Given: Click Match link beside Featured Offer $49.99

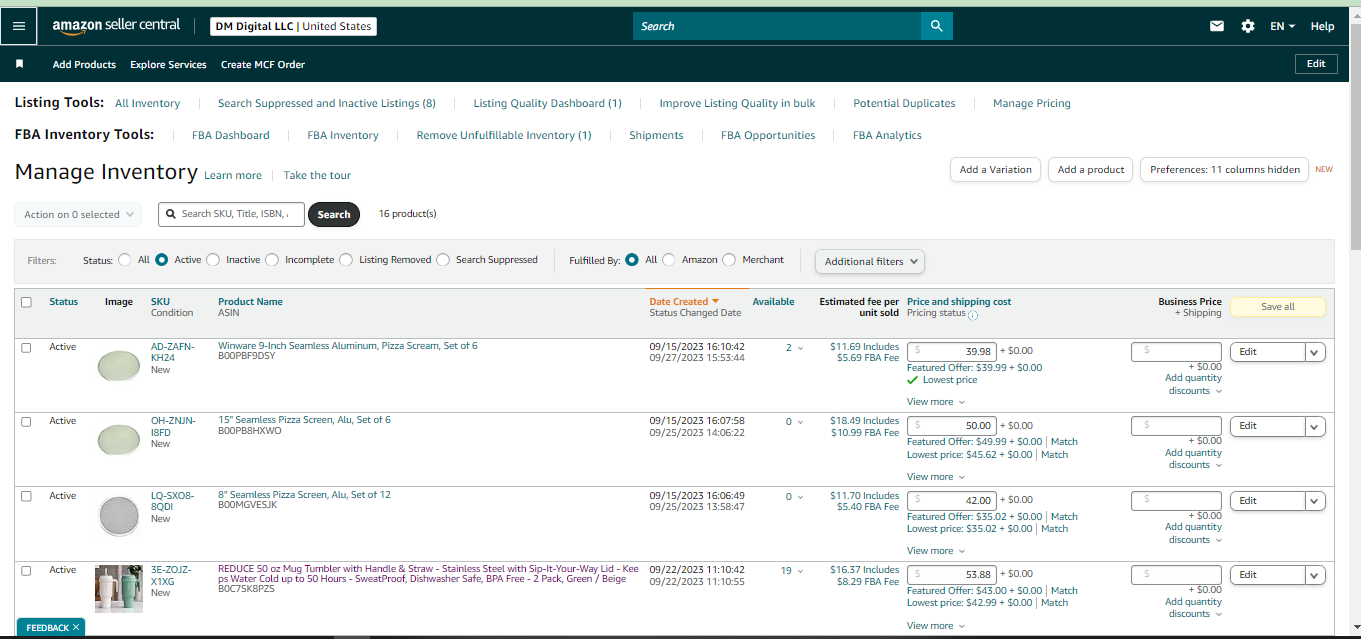Looking at the screenshot, I should tap(1064, 442).
